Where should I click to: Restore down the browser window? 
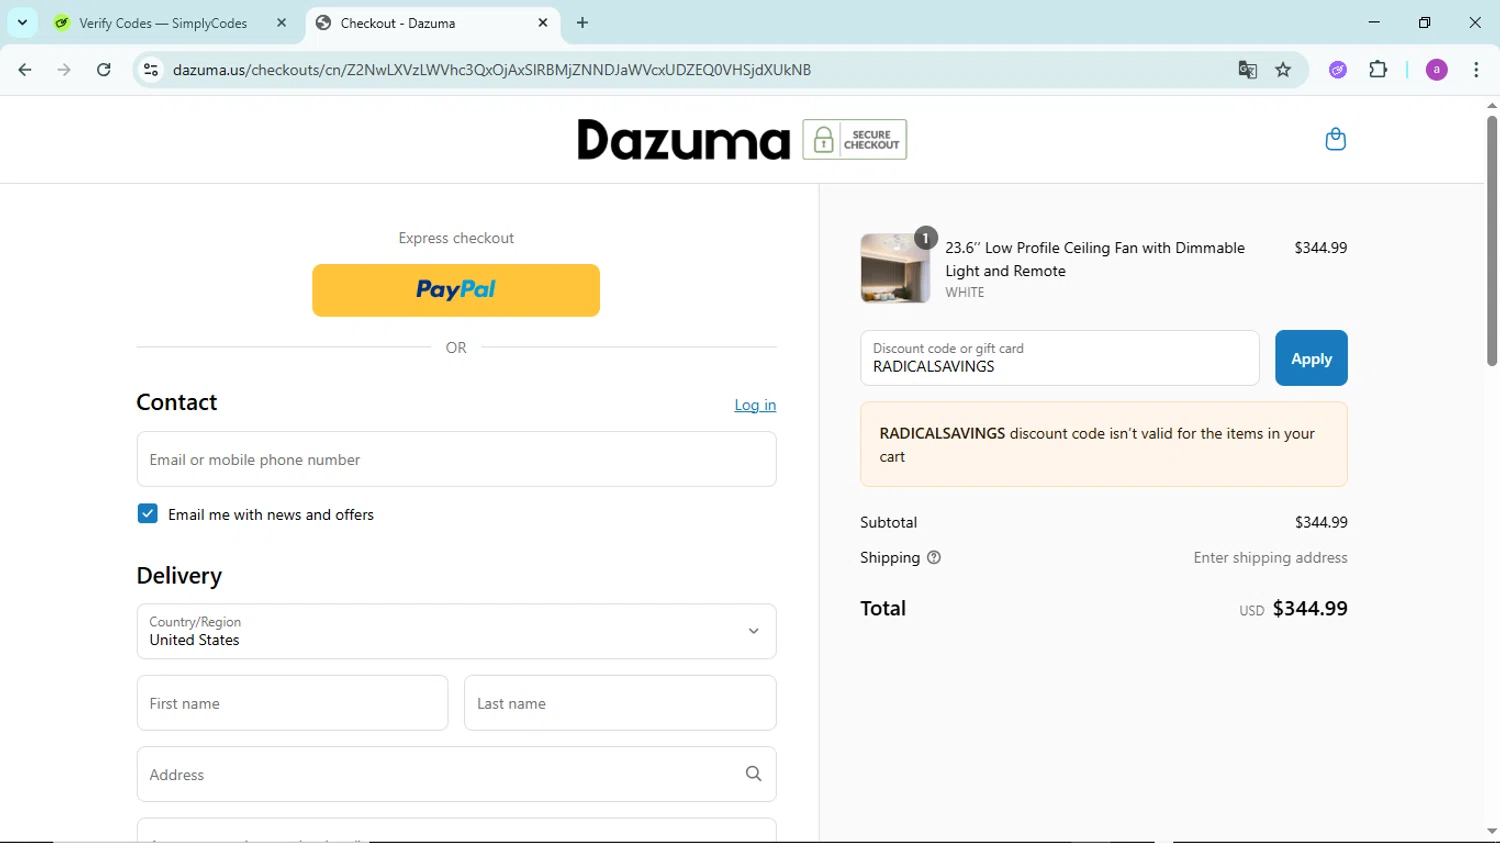1425,22
